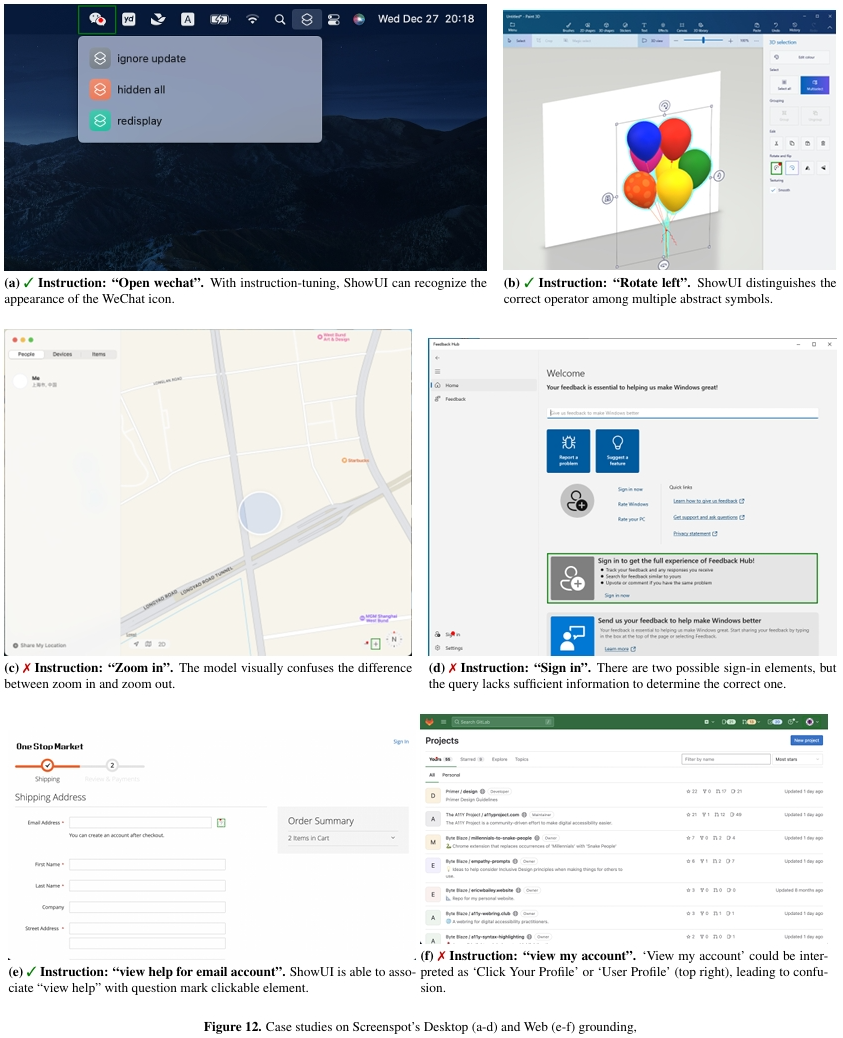Focus the First Name field on checkout
The image size is (843, 1038).
[147, 865]
